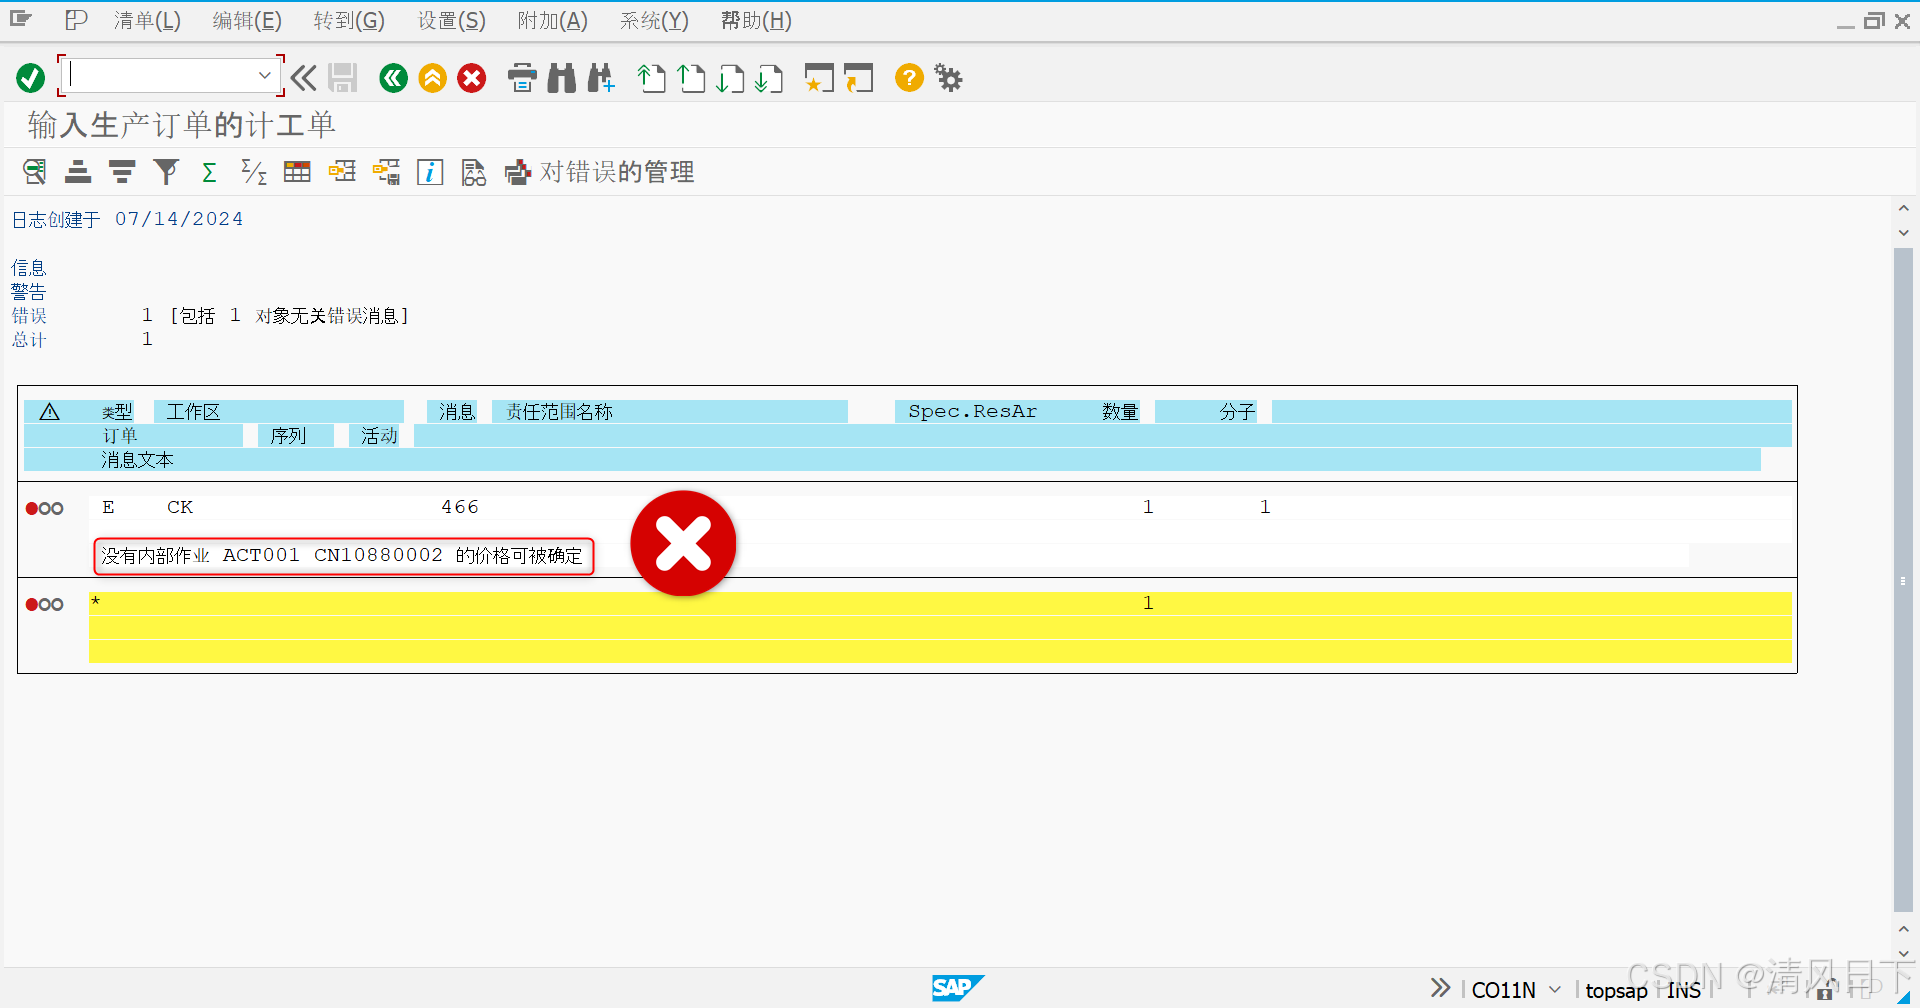1920x1008 pixels.
Task: Click the information (i) icon
Action: click(430, 171)
